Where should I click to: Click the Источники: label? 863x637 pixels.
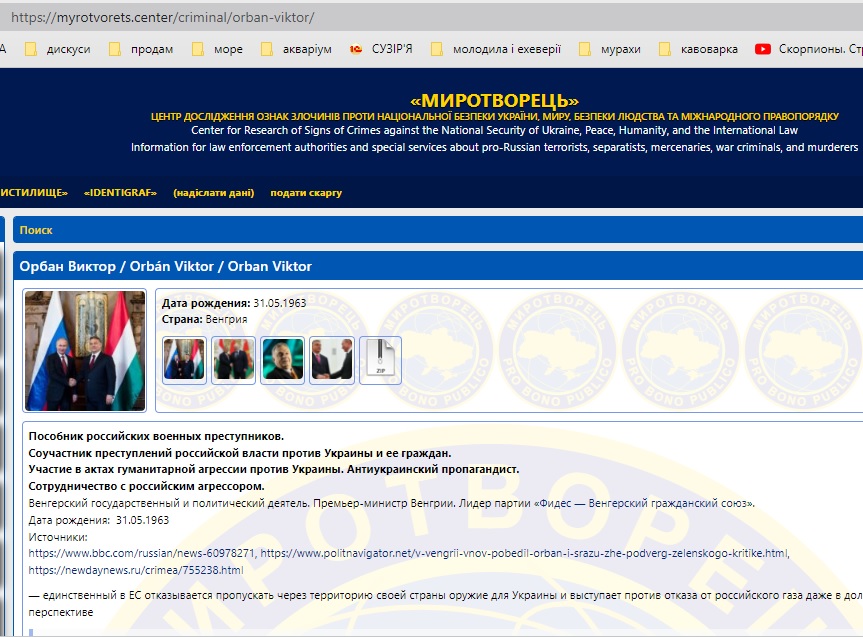coord(58,537)
